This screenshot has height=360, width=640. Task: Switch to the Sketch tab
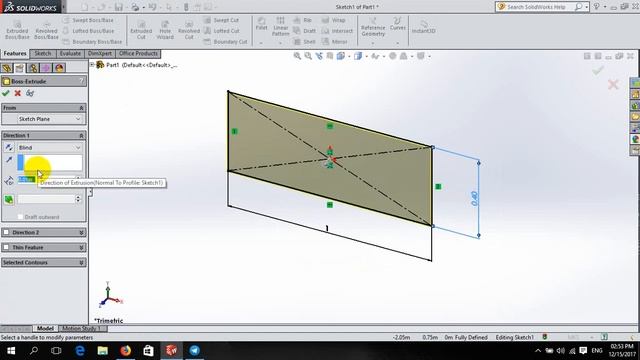(42, 53)
